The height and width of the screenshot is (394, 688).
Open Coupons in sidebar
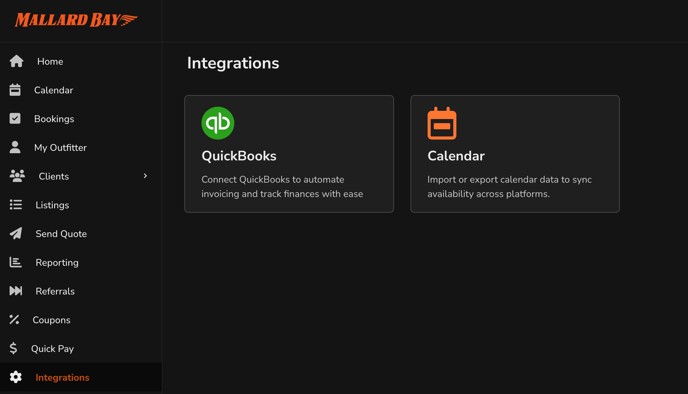[51, 320]
